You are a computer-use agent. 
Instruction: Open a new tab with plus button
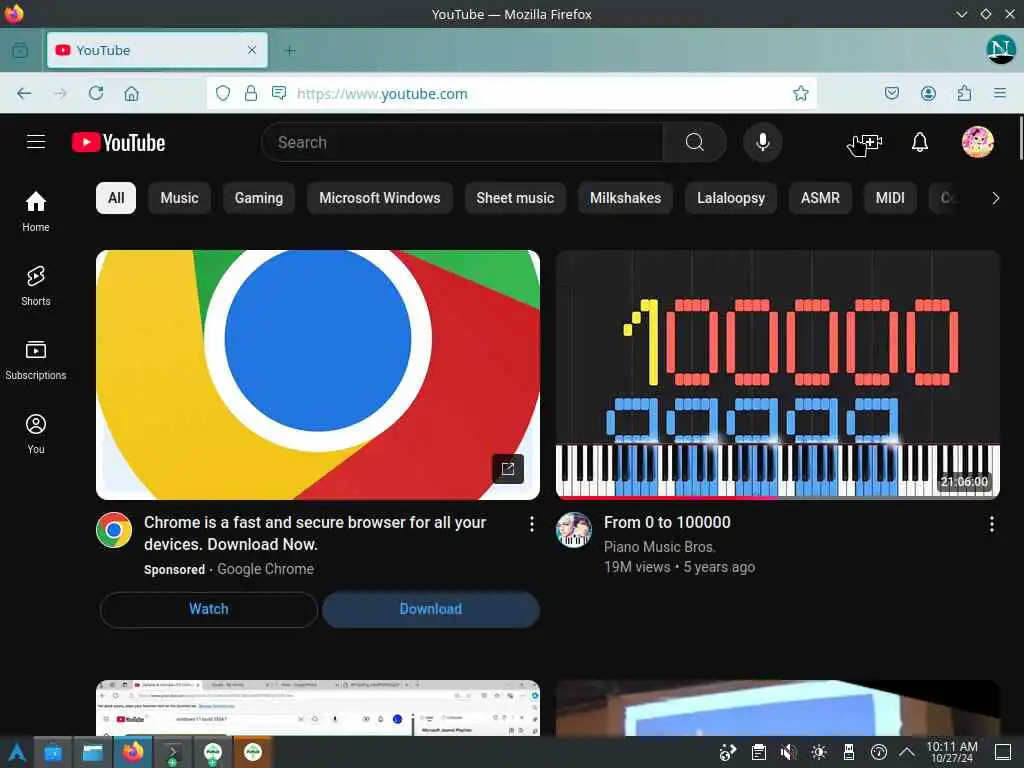[290, 50]
